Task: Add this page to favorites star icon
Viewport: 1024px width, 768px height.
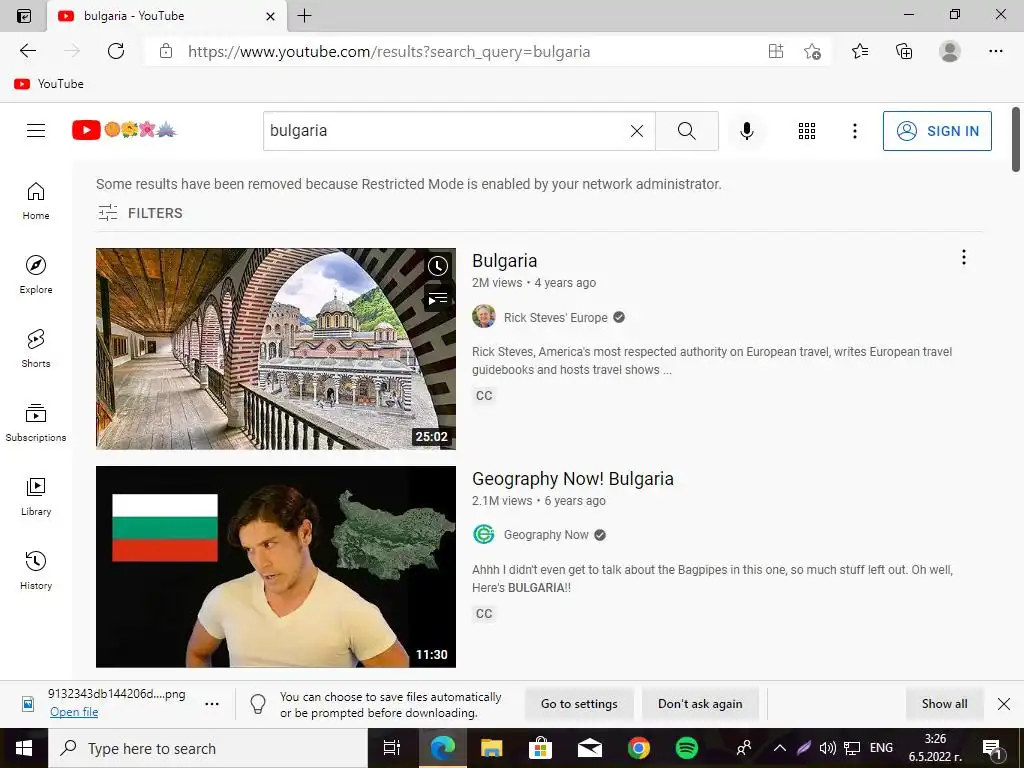Action: (812, 51)
